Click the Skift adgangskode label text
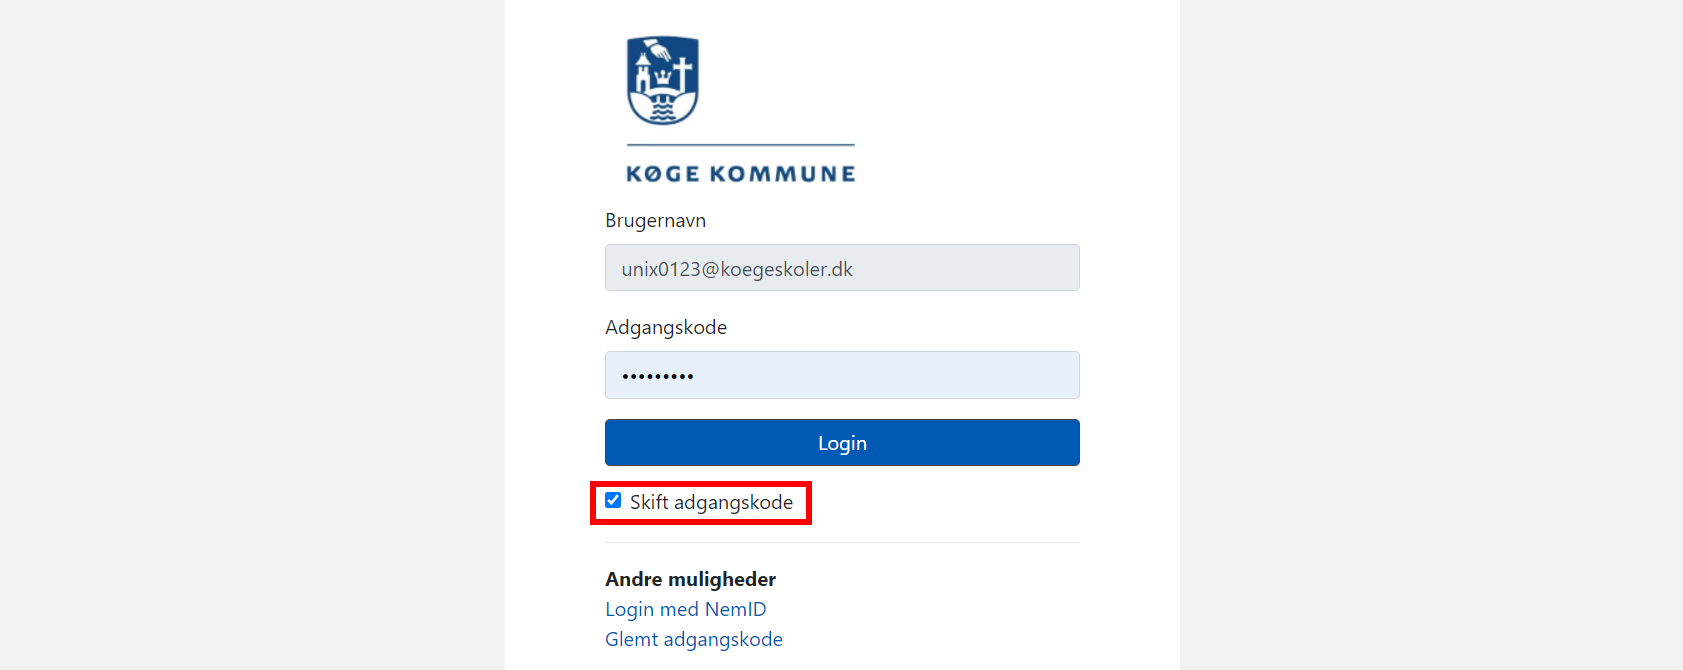The width and height of the screenshot is (1683, 670). click(x=711, y=502)
